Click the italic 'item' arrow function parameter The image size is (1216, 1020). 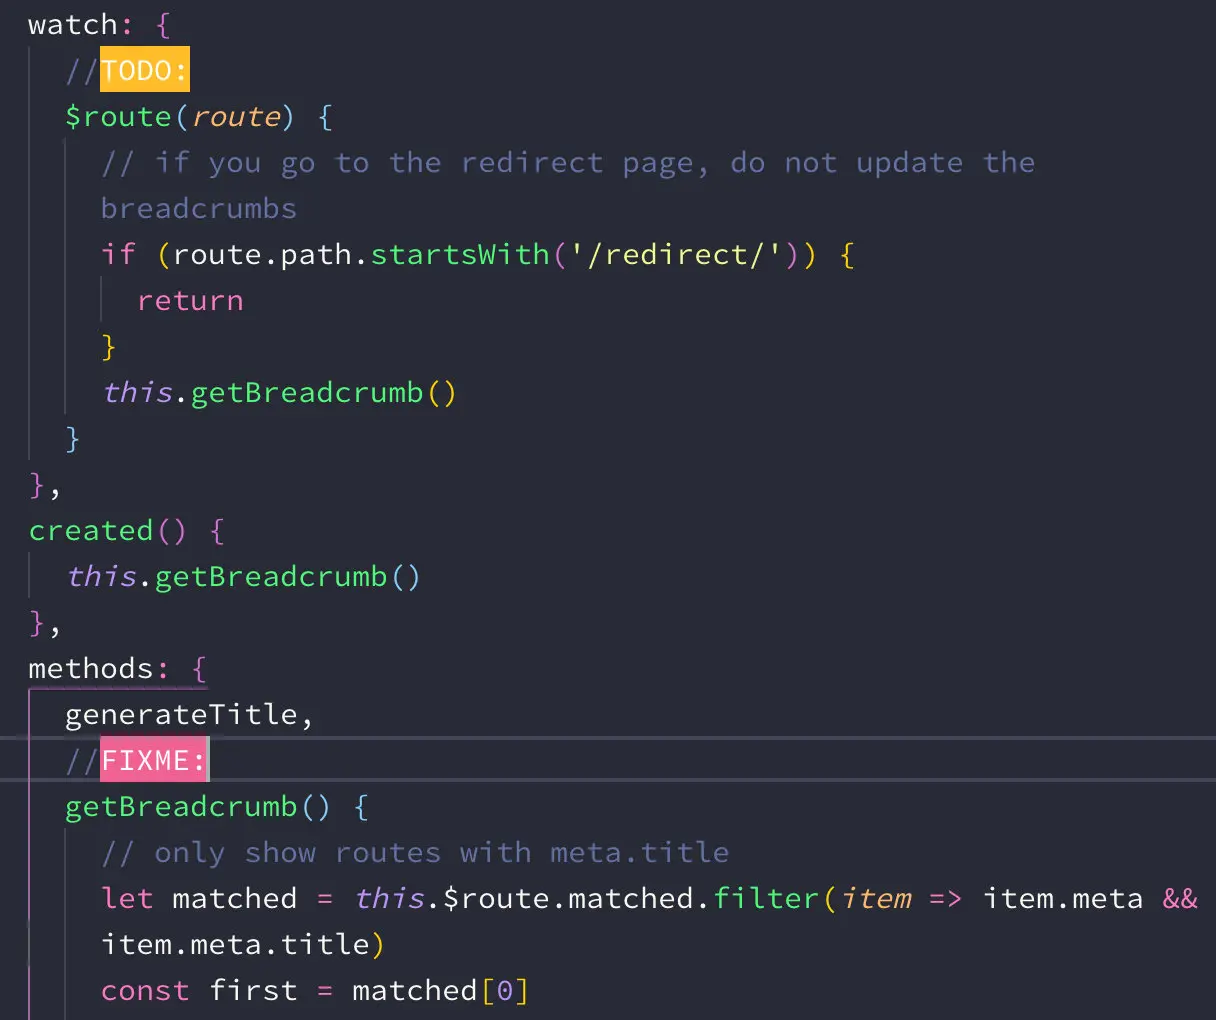(876, 899)
